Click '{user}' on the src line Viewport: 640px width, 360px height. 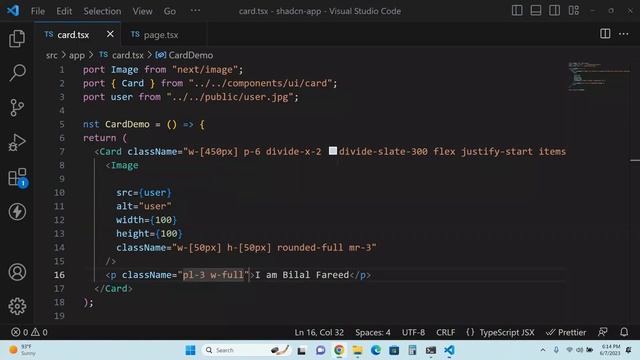(x=155, y=192)
